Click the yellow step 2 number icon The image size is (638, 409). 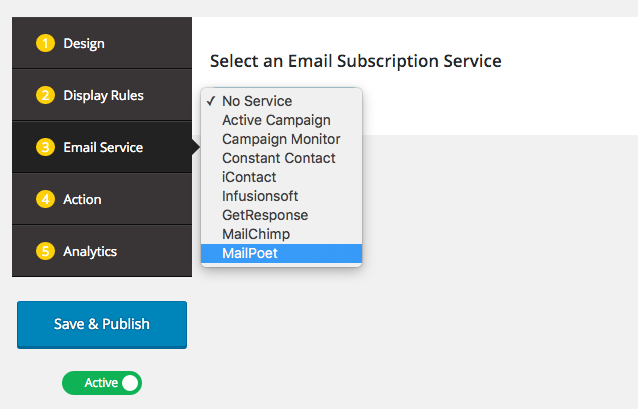(x=45, y=96)
